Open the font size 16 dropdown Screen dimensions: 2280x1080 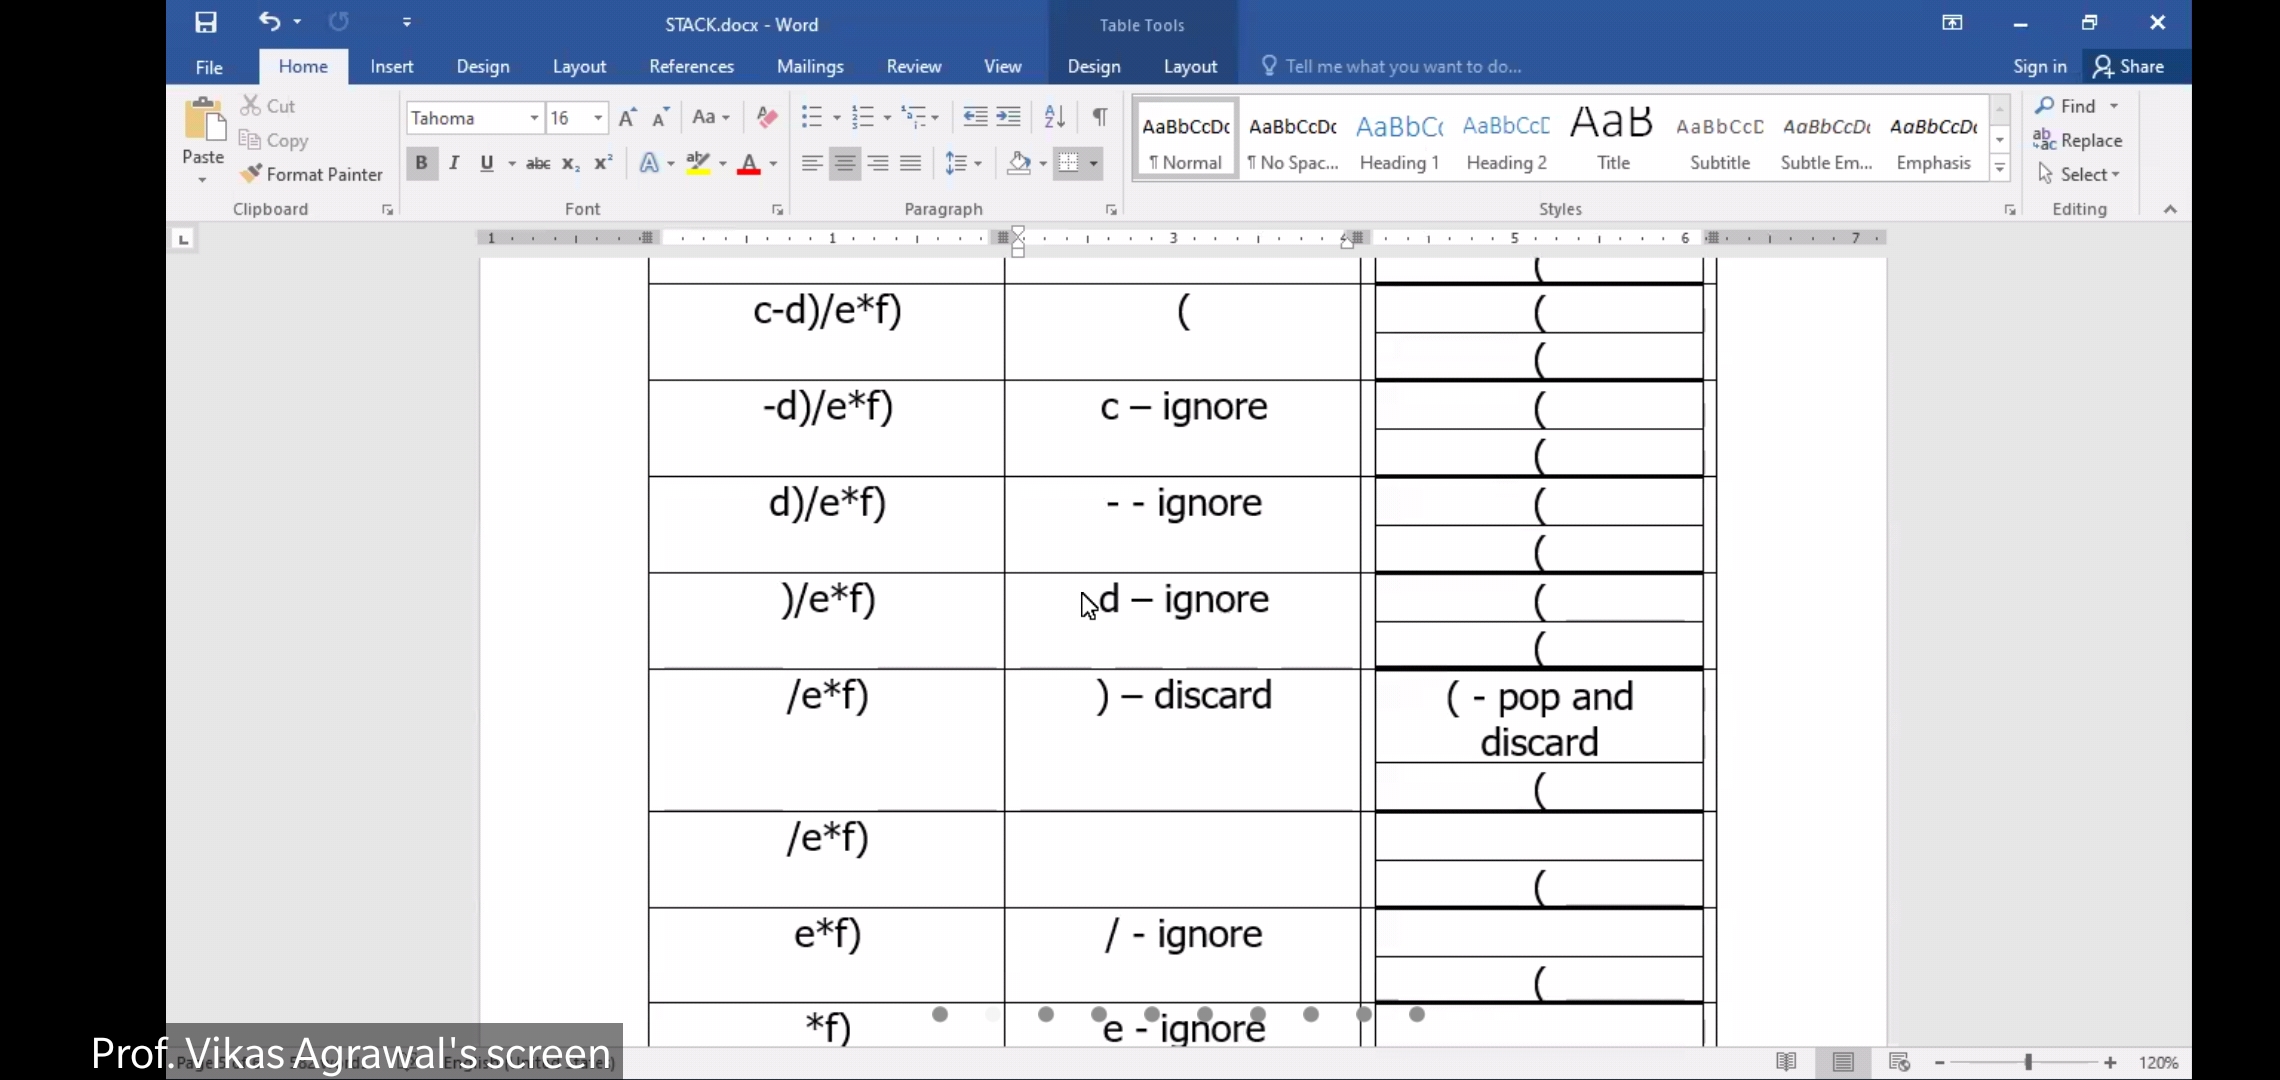point(598,118)
